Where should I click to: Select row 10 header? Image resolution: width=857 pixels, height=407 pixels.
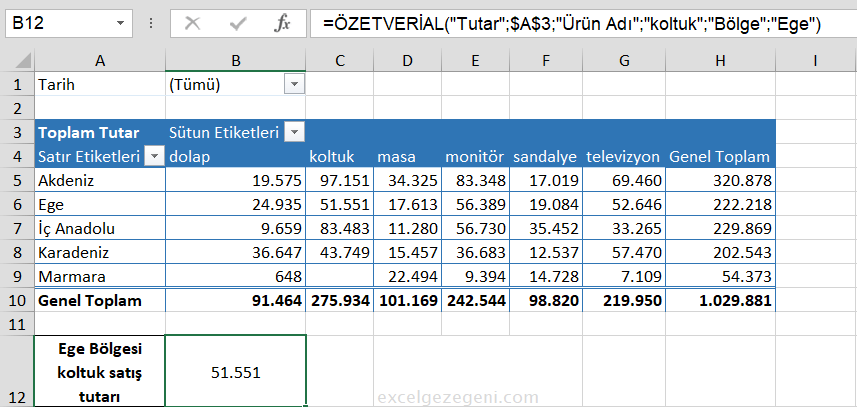point(17,300)
